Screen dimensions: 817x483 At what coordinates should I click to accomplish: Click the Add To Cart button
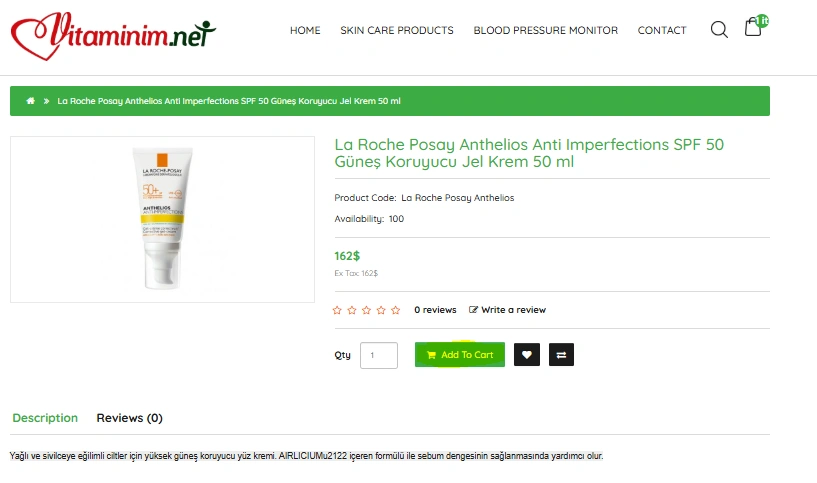[460, 355]
